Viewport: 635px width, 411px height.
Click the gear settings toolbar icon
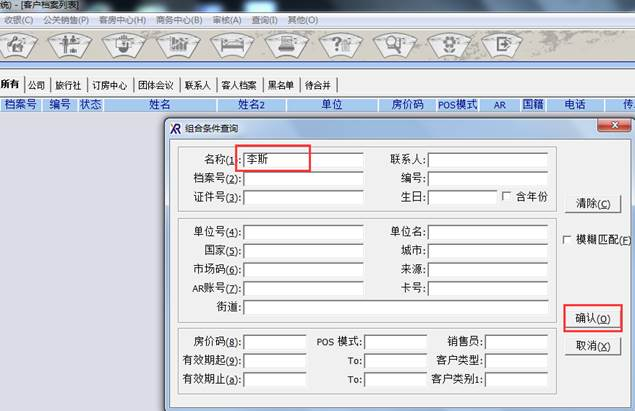pos(449,45)
